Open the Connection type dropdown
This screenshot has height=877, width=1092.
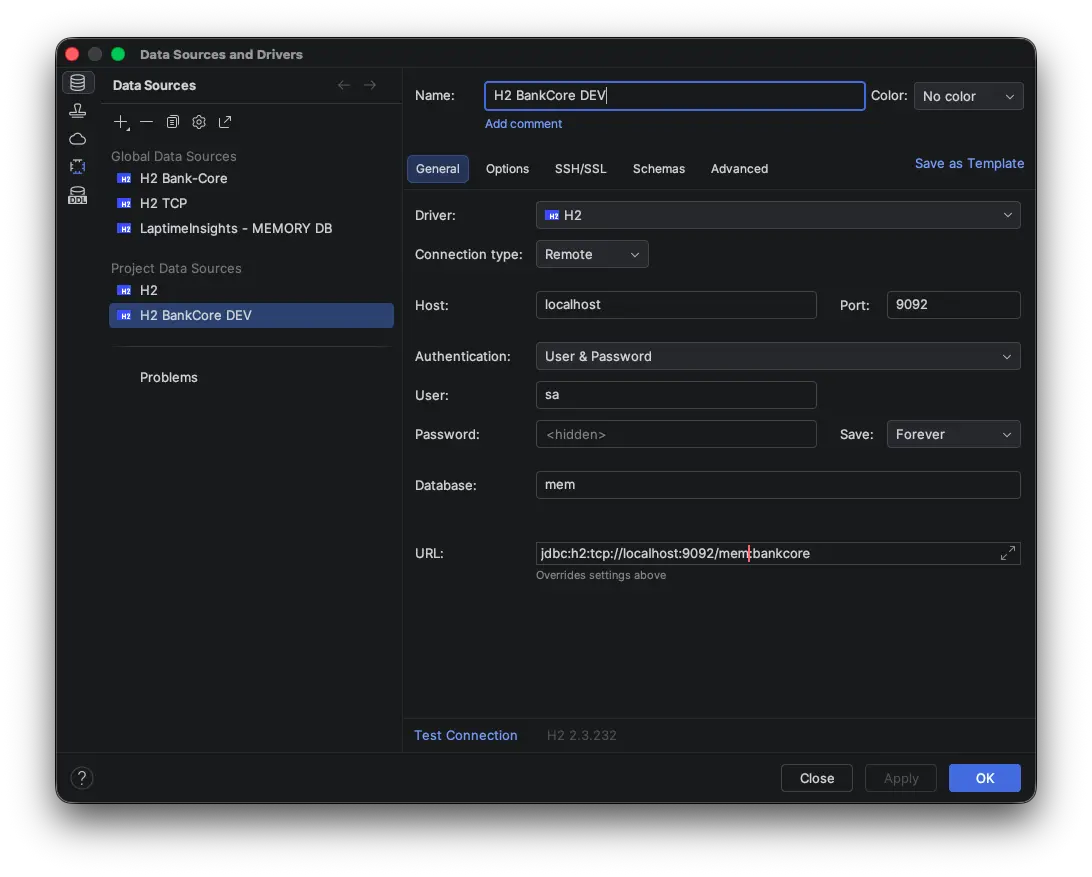click(x=592, y=254)
